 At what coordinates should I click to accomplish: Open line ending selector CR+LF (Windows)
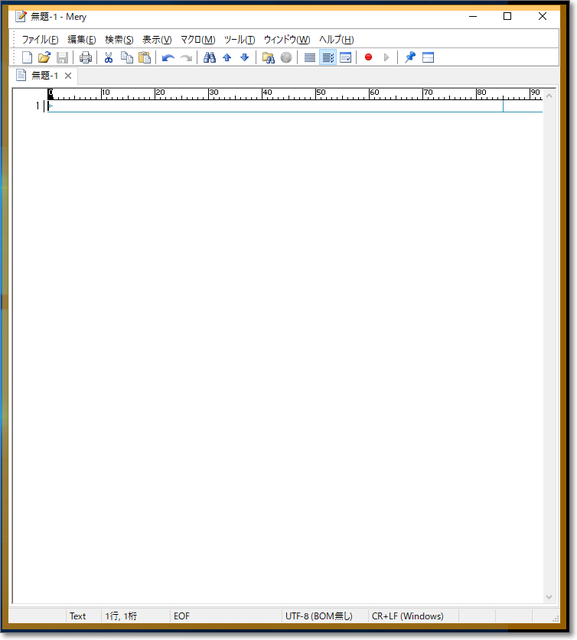407,616
